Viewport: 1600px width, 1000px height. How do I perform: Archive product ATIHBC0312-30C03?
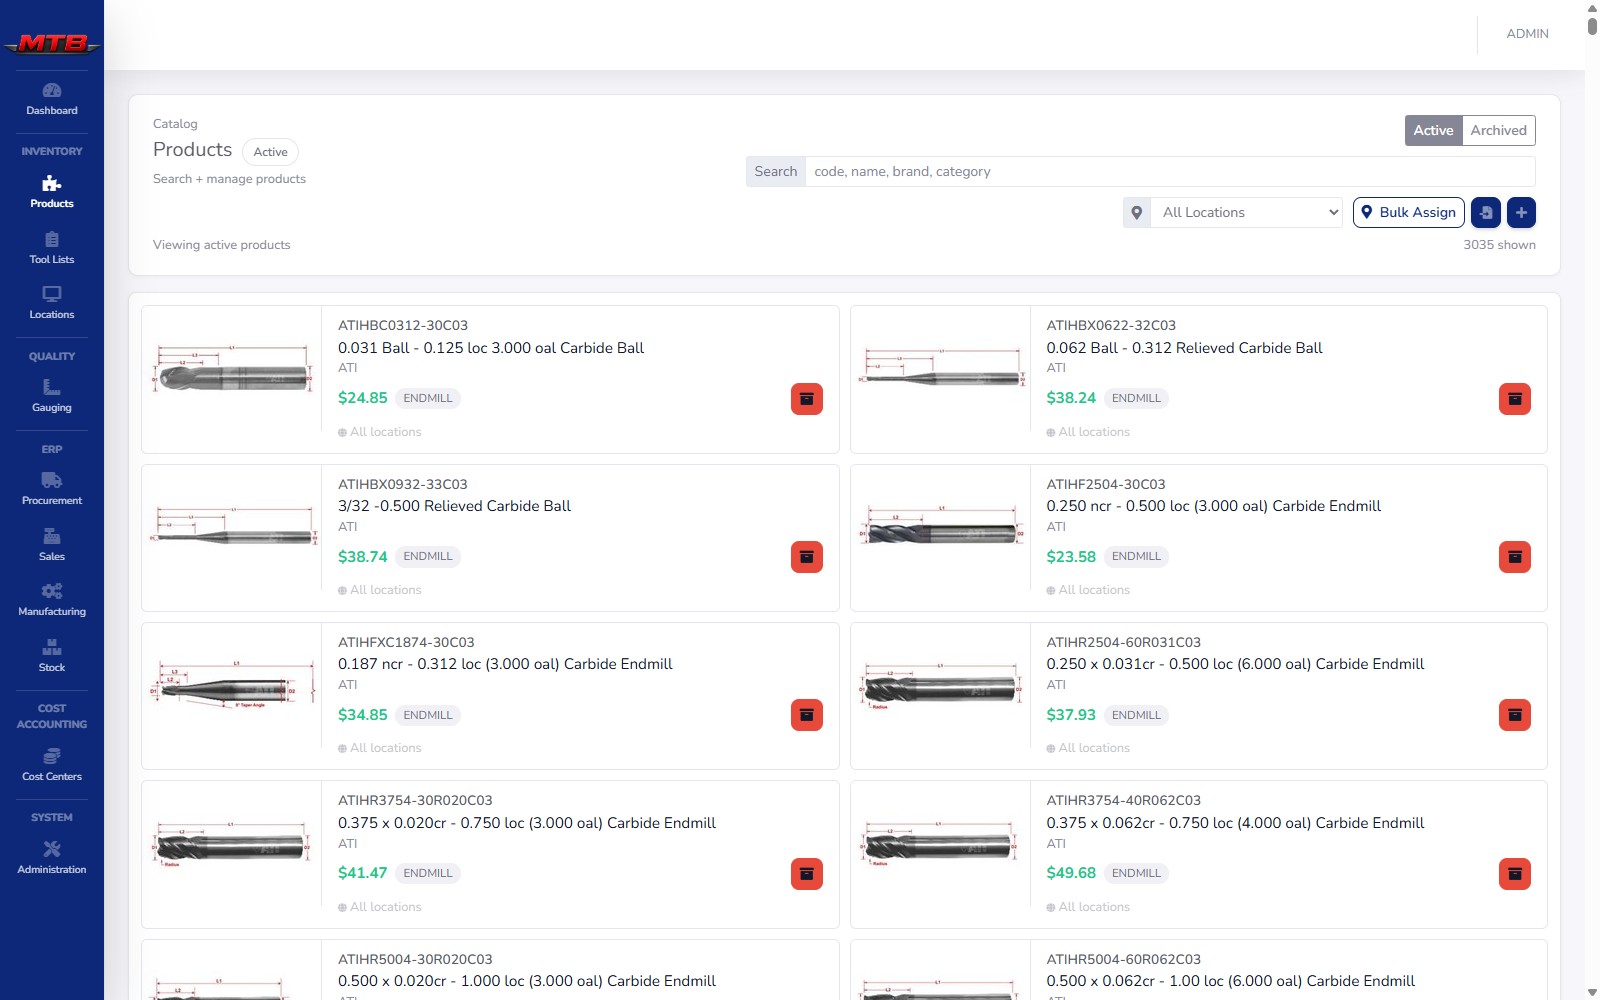pyautogui.click(x=807, y=399)
